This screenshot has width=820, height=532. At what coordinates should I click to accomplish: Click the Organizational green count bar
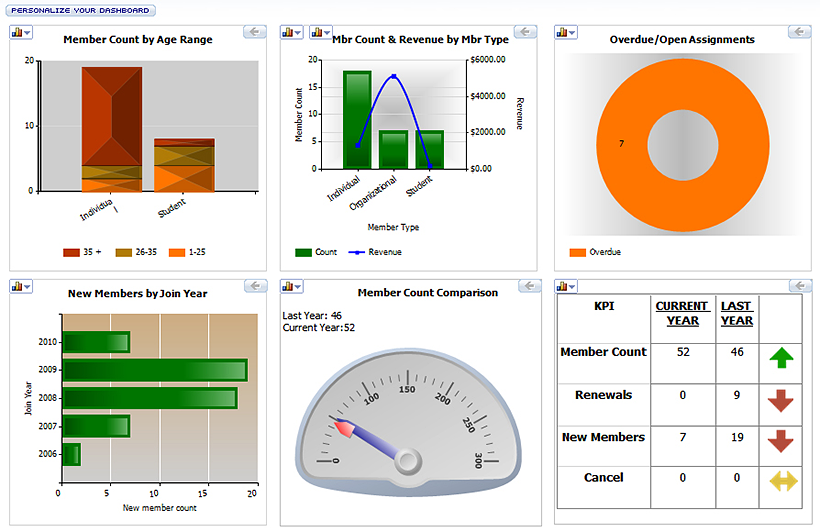pyautogui.click(x=393, y=150)
